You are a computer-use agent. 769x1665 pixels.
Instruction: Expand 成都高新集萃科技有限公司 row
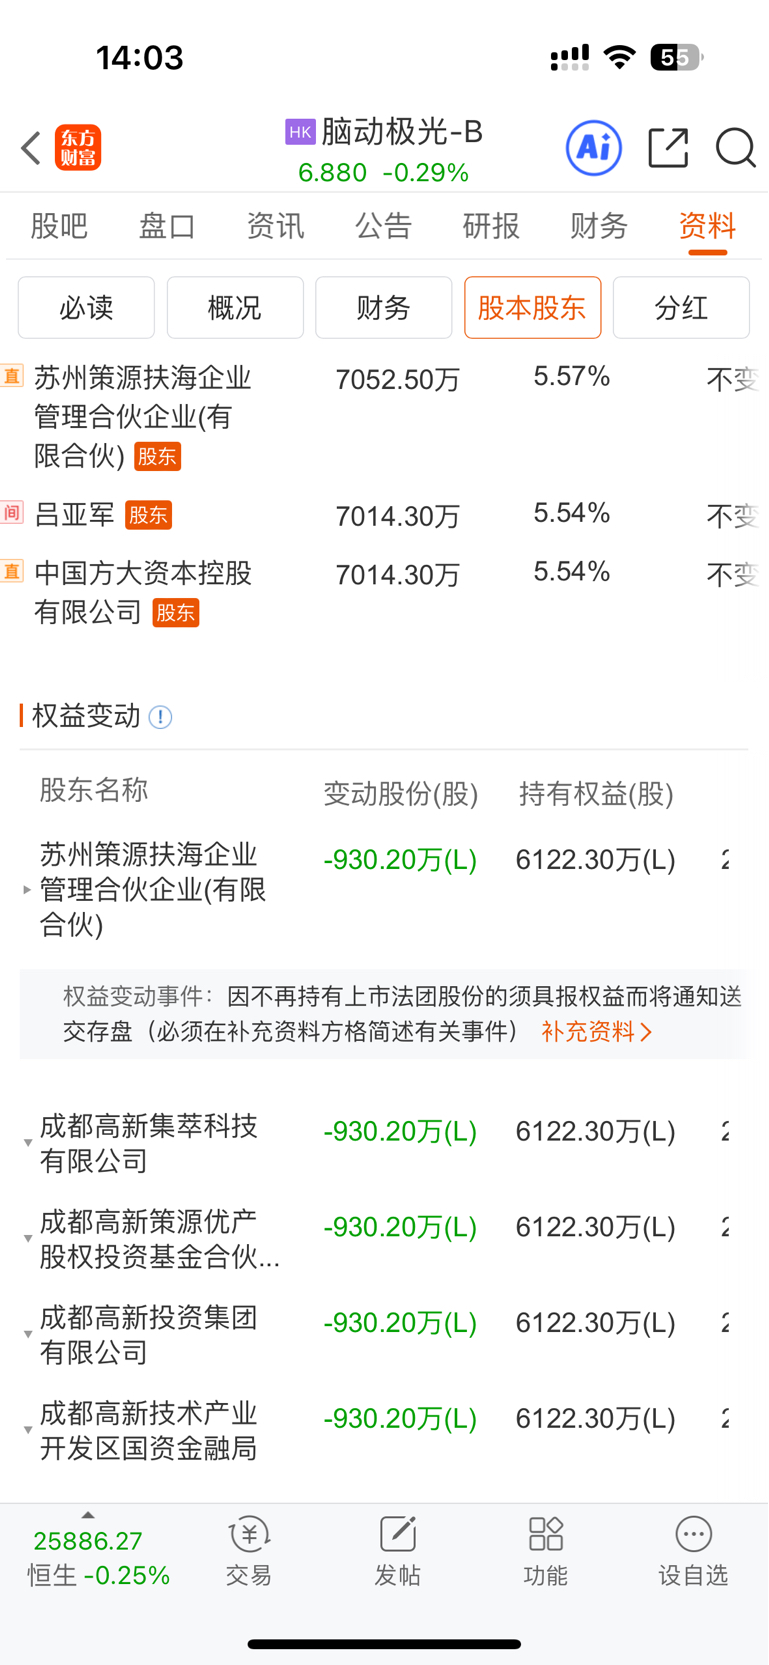click(x=27, y=1143)
